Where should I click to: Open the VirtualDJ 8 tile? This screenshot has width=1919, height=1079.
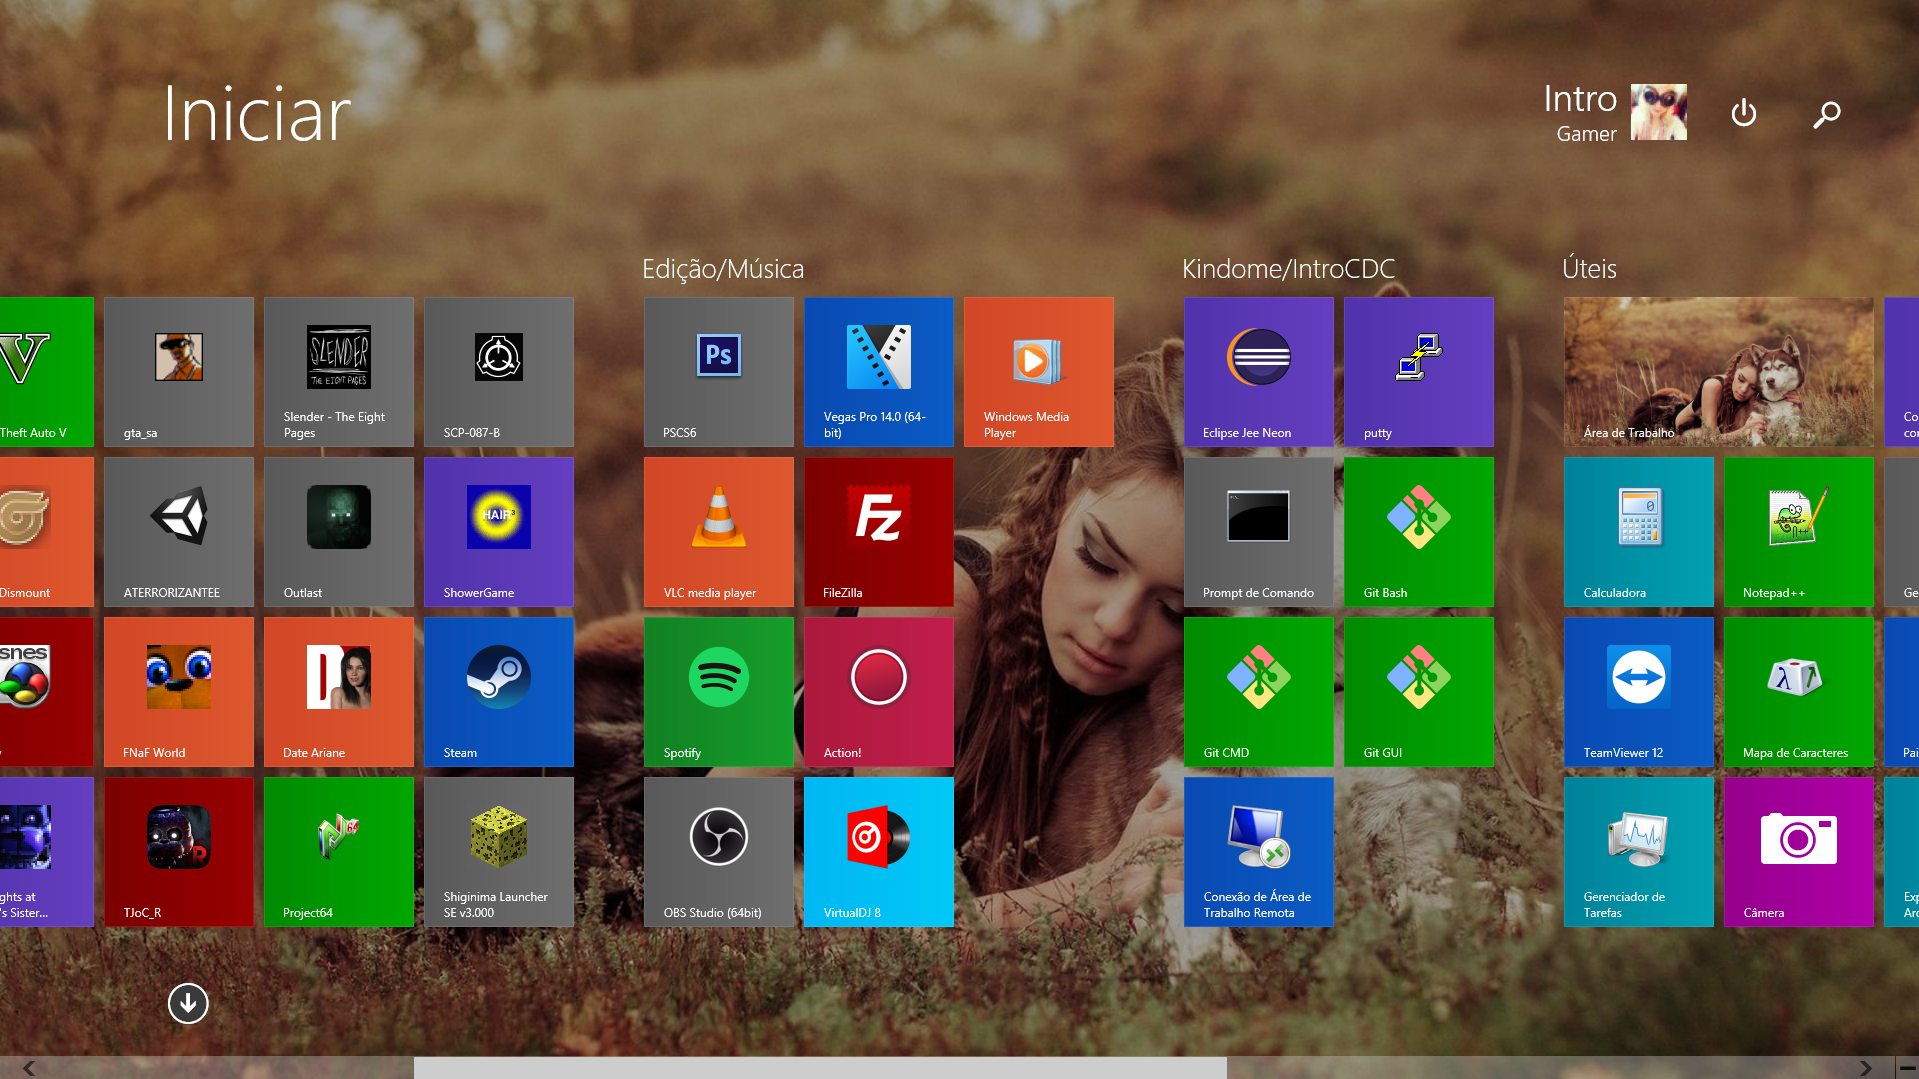point(879,852)
